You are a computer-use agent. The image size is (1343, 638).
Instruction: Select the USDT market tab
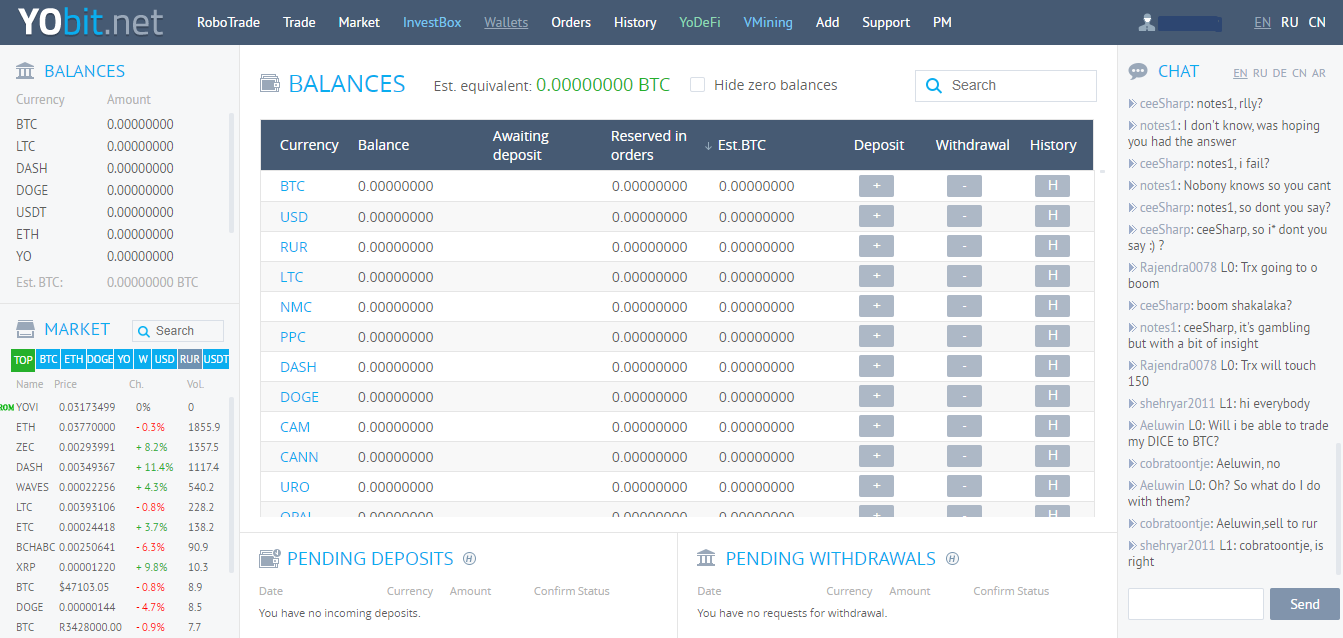216,360
